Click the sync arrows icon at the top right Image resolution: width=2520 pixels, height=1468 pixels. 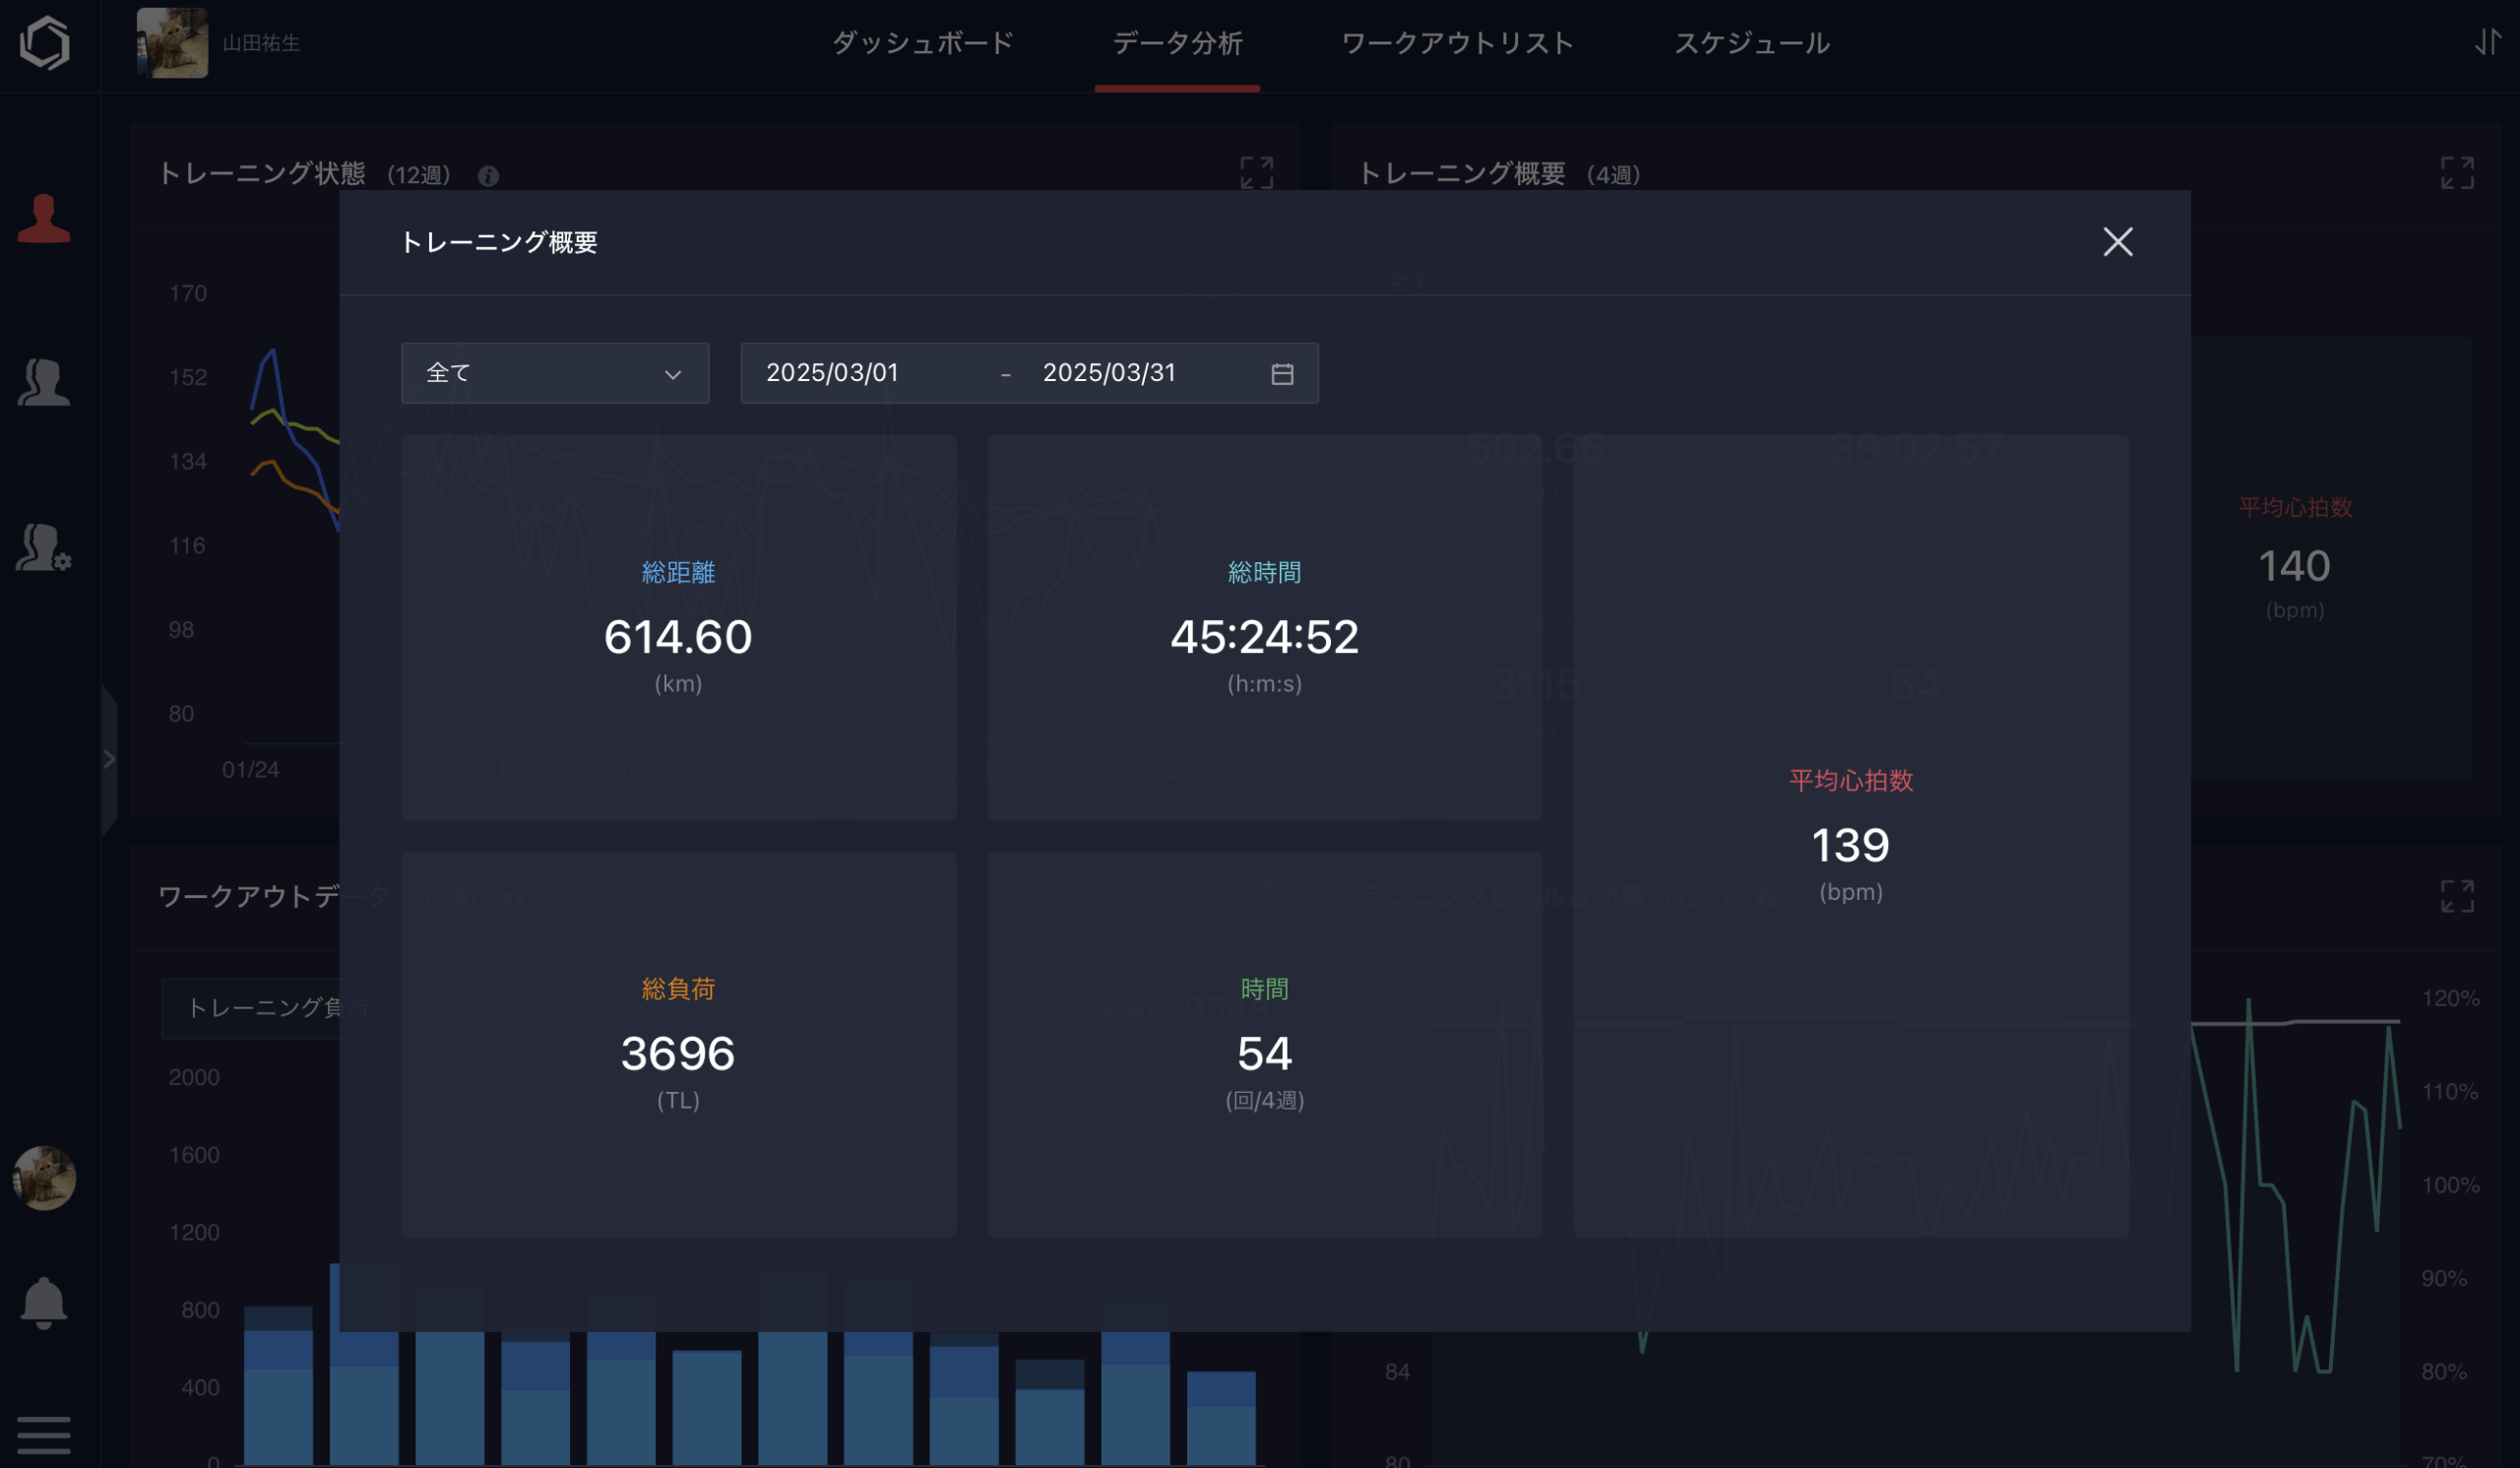coord(2486,43)
